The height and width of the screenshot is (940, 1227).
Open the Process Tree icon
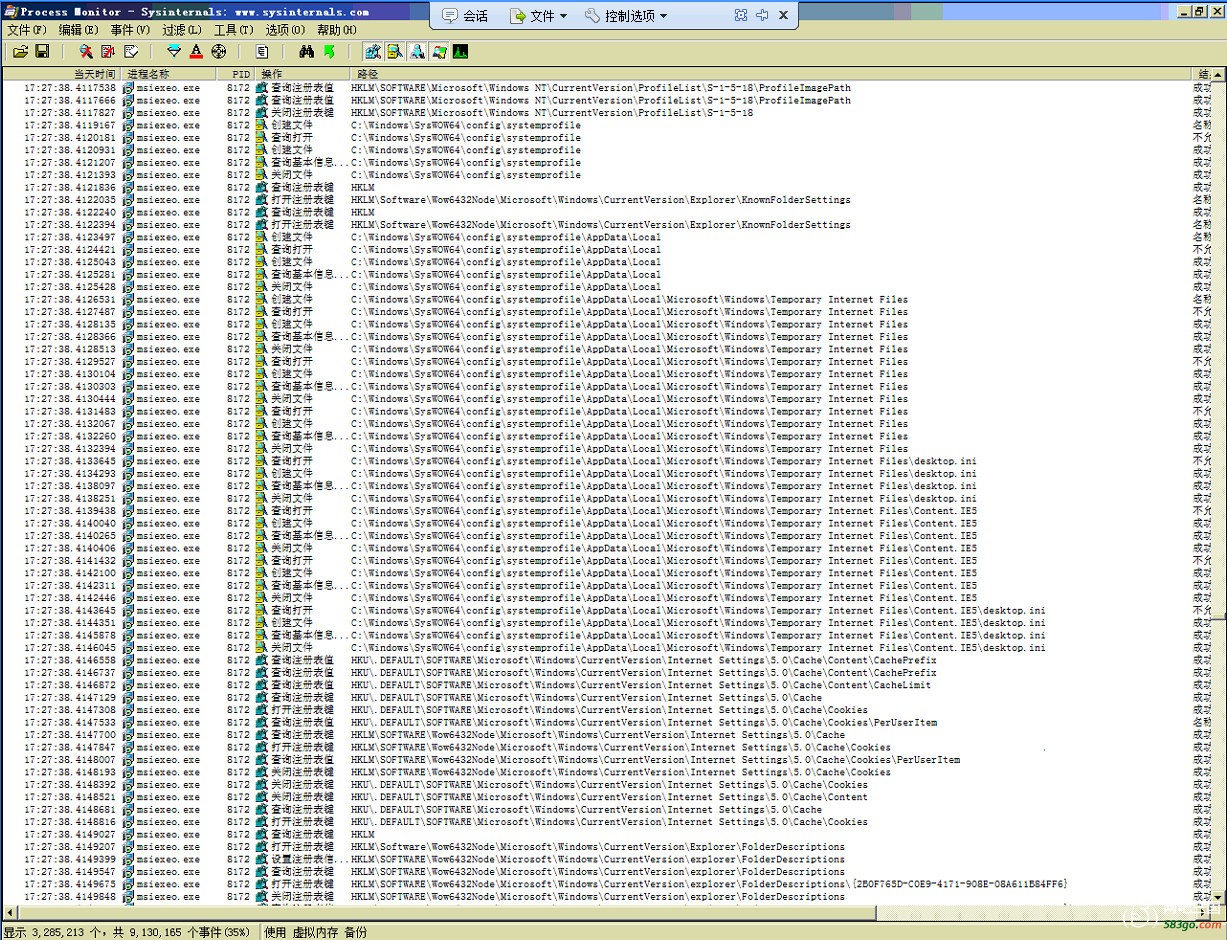click(x=262, y=52)
